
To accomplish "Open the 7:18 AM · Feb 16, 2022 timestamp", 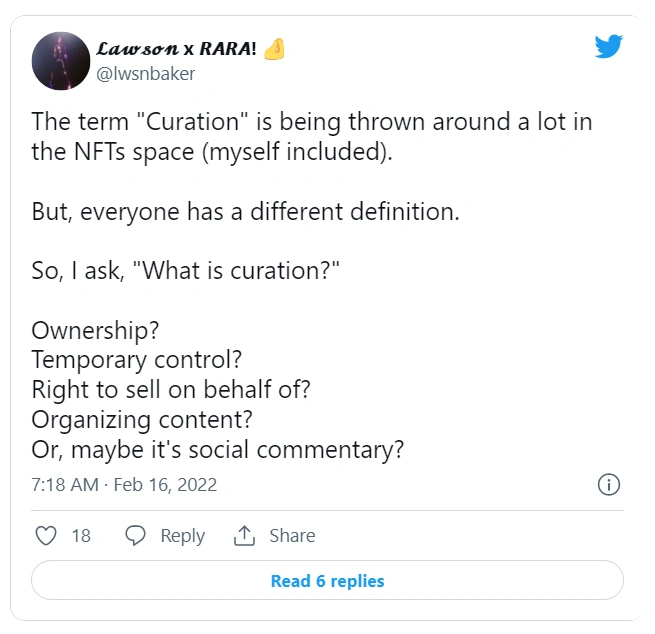I will coord(124,485).
